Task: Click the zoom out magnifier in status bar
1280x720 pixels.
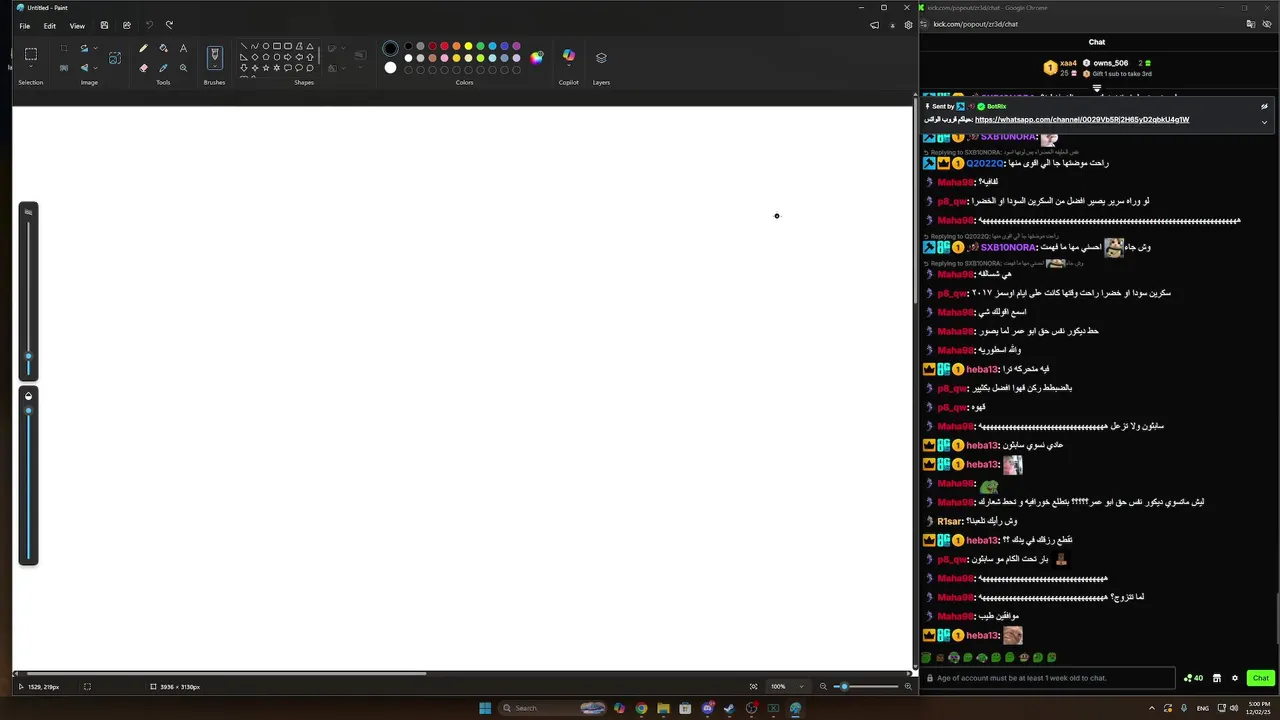Action: click(x=823, y=686)
